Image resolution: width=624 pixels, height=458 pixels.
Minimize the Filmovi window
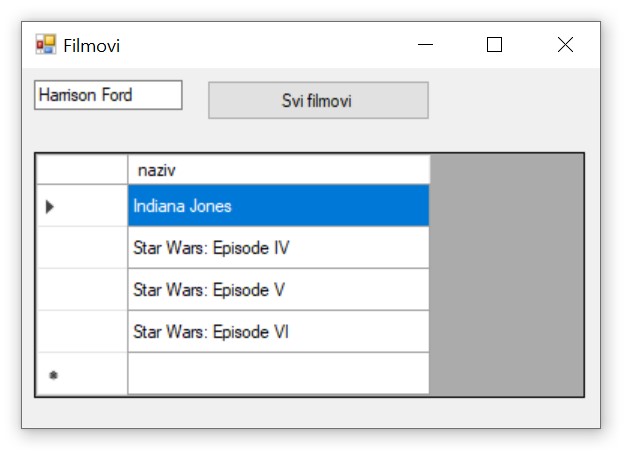point(426,45)
